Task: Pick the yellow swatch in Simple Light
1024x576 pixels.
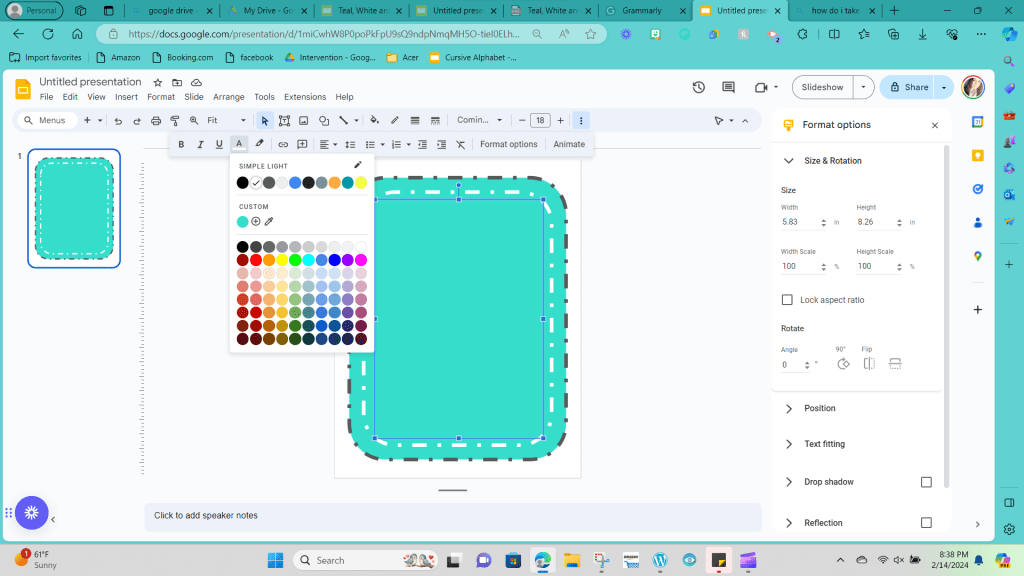Action: [360, 183]
